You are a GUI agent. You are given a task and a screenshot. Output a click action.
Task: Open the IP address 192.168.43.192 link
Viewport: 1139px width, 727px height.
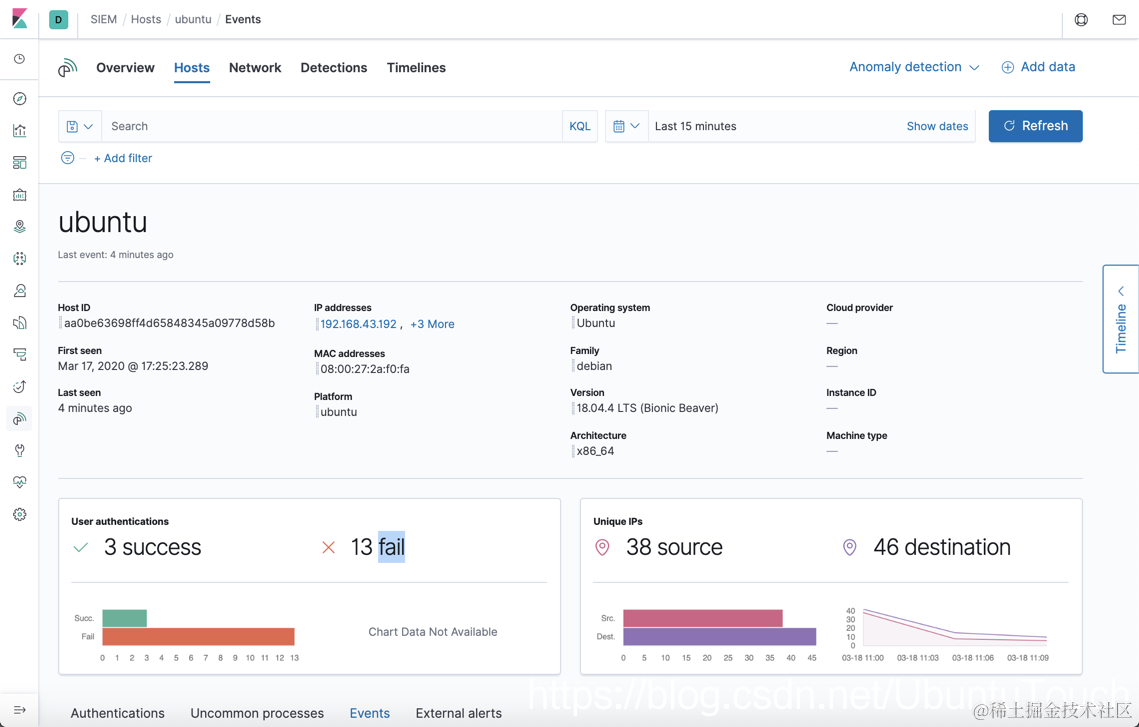(x=359, y=324)
